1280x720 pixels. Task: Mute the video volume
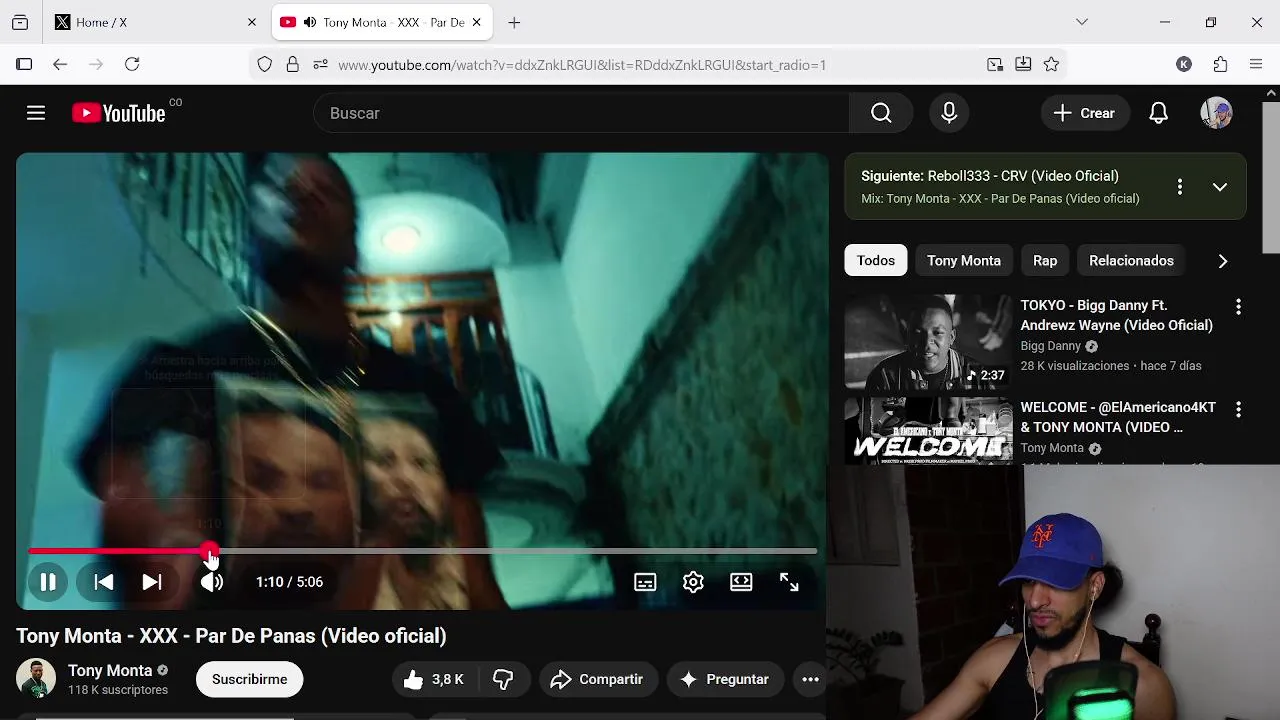coord(212,582)
